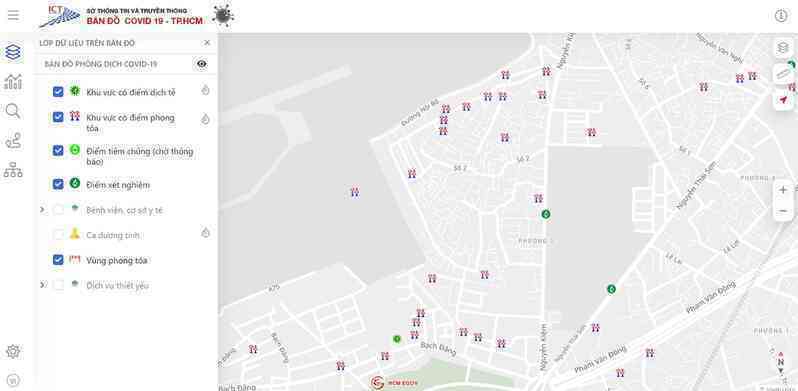The height and width of the screenshot is (391, 798).
Task: Open the hamburger menu
Action: (13, 15)
